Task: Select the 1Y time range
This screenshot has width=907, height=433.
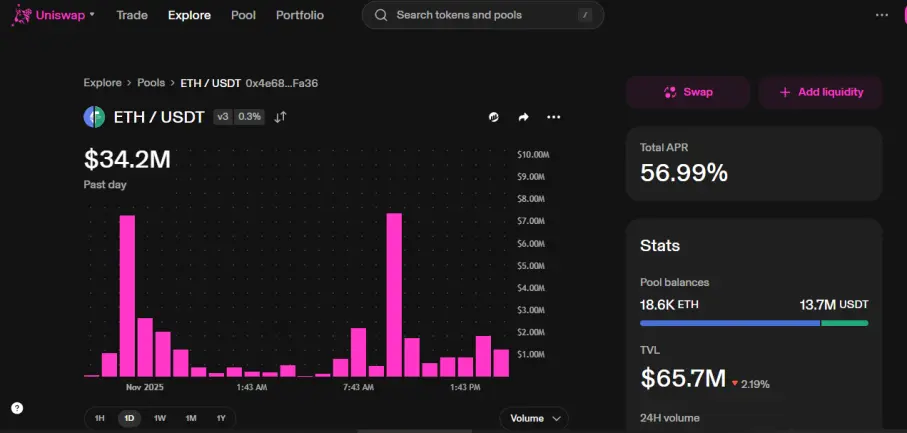Action: (221, 418)
